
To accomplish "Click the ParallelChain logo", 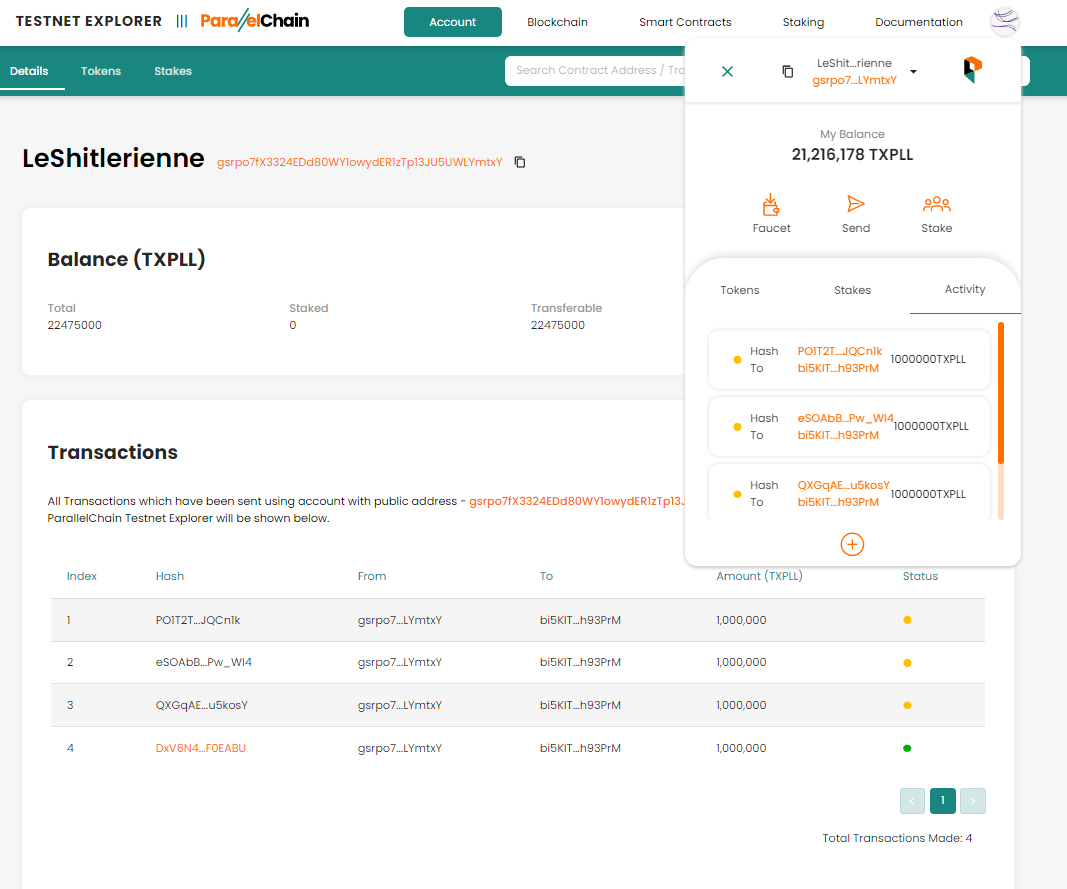I will 255,20.
